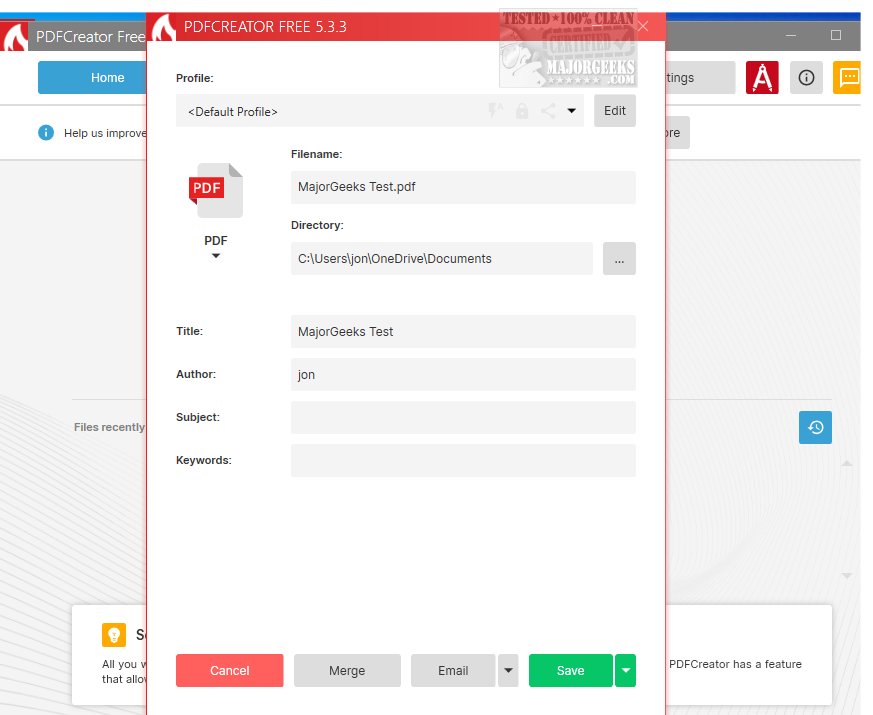873x715 pixels.
Task: Click the disabled share icon in profile bar
Action: (x=548, y=111)
